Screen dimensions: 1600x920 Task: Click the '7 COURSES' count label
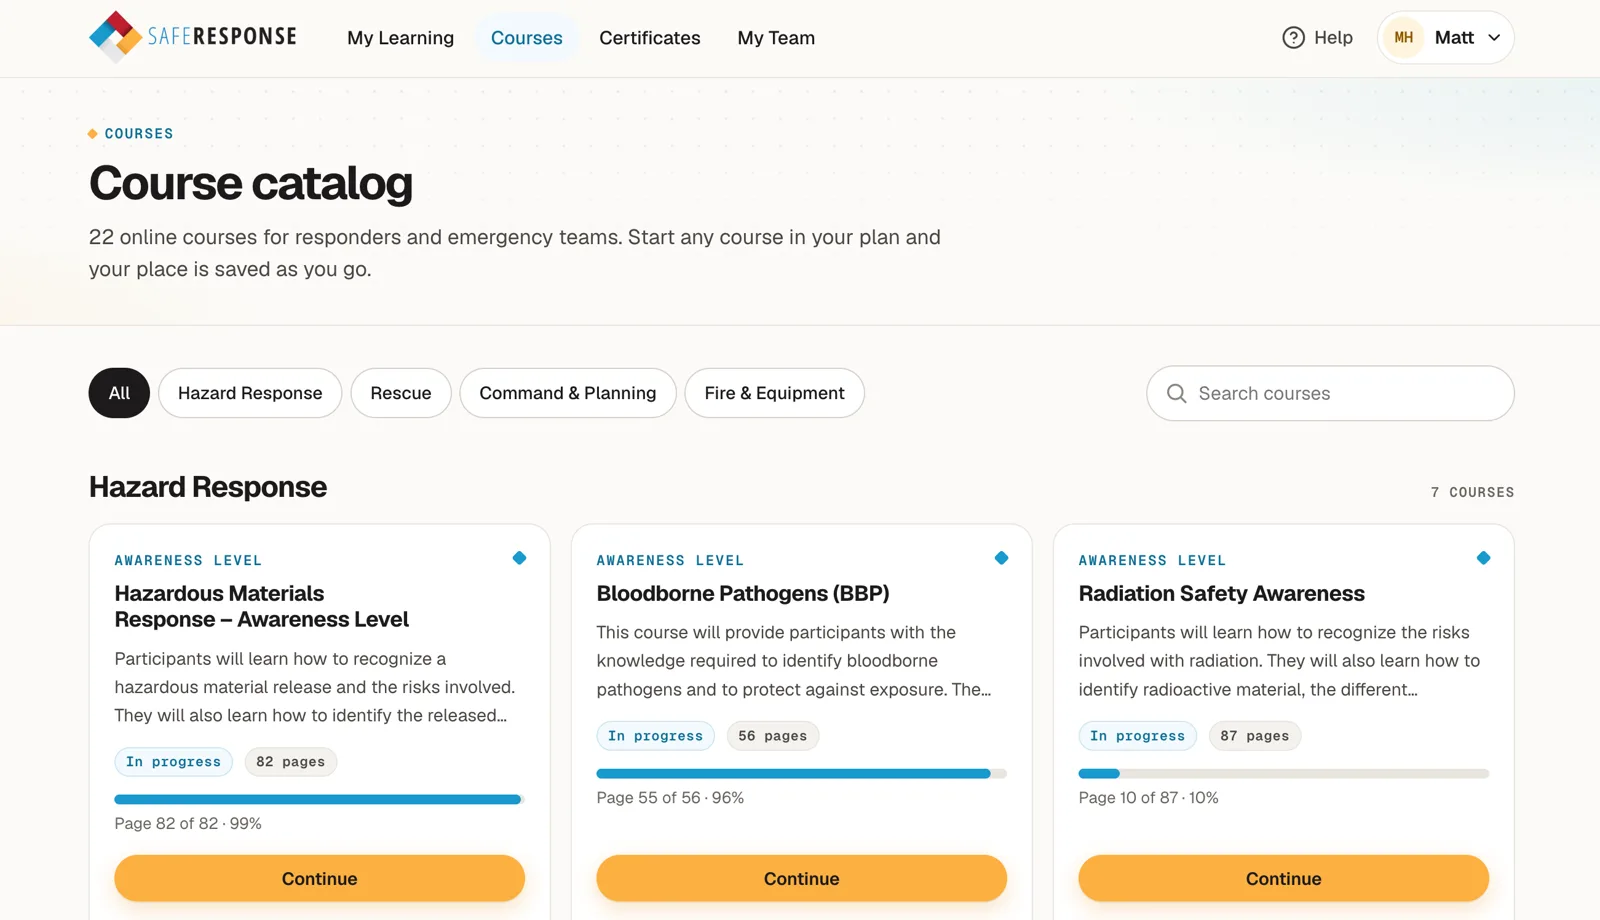click(1472, 492)
